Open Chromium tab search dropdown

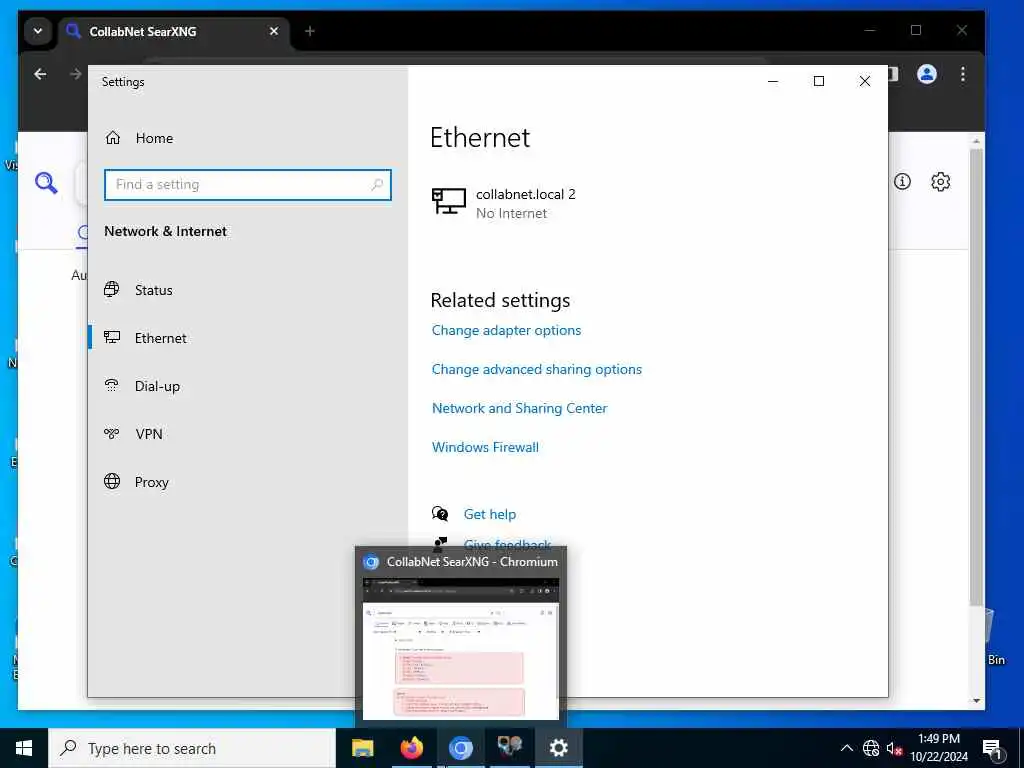38,31
